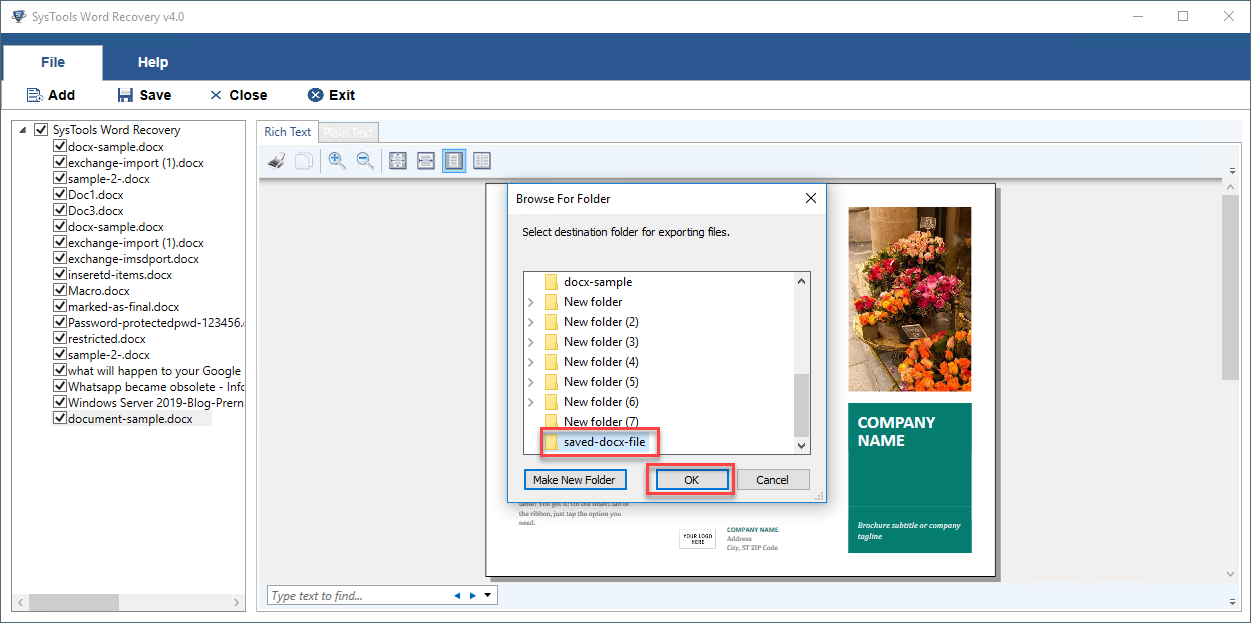Uncheck the marked-as-final.docx checkbox
Screen dimensions: 1251x623
(x=60, y=306)
